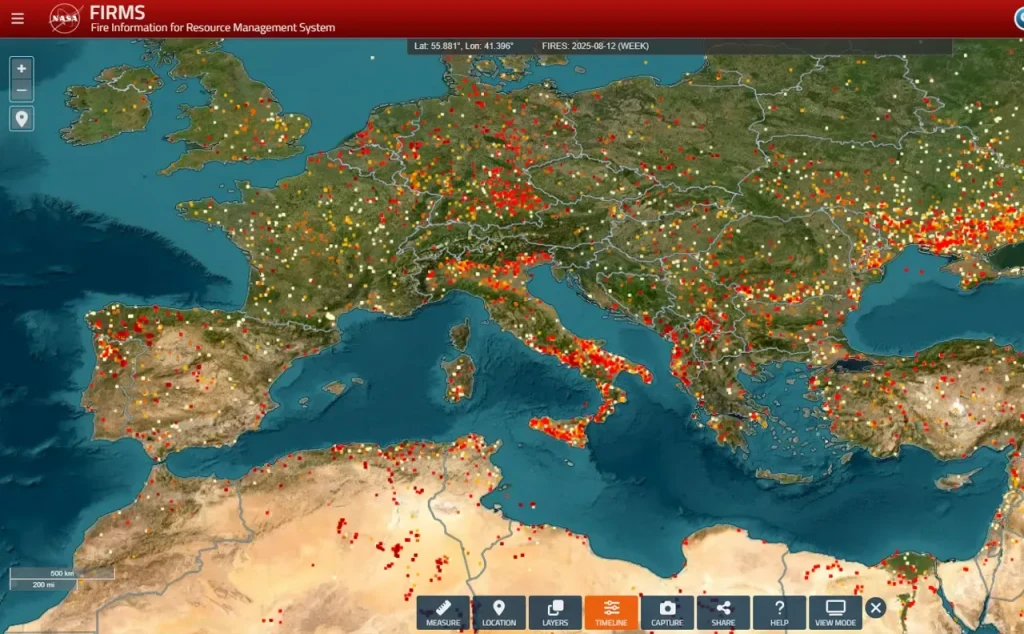
Task: Open the Help menu
Action: click(x=779, y=612)
